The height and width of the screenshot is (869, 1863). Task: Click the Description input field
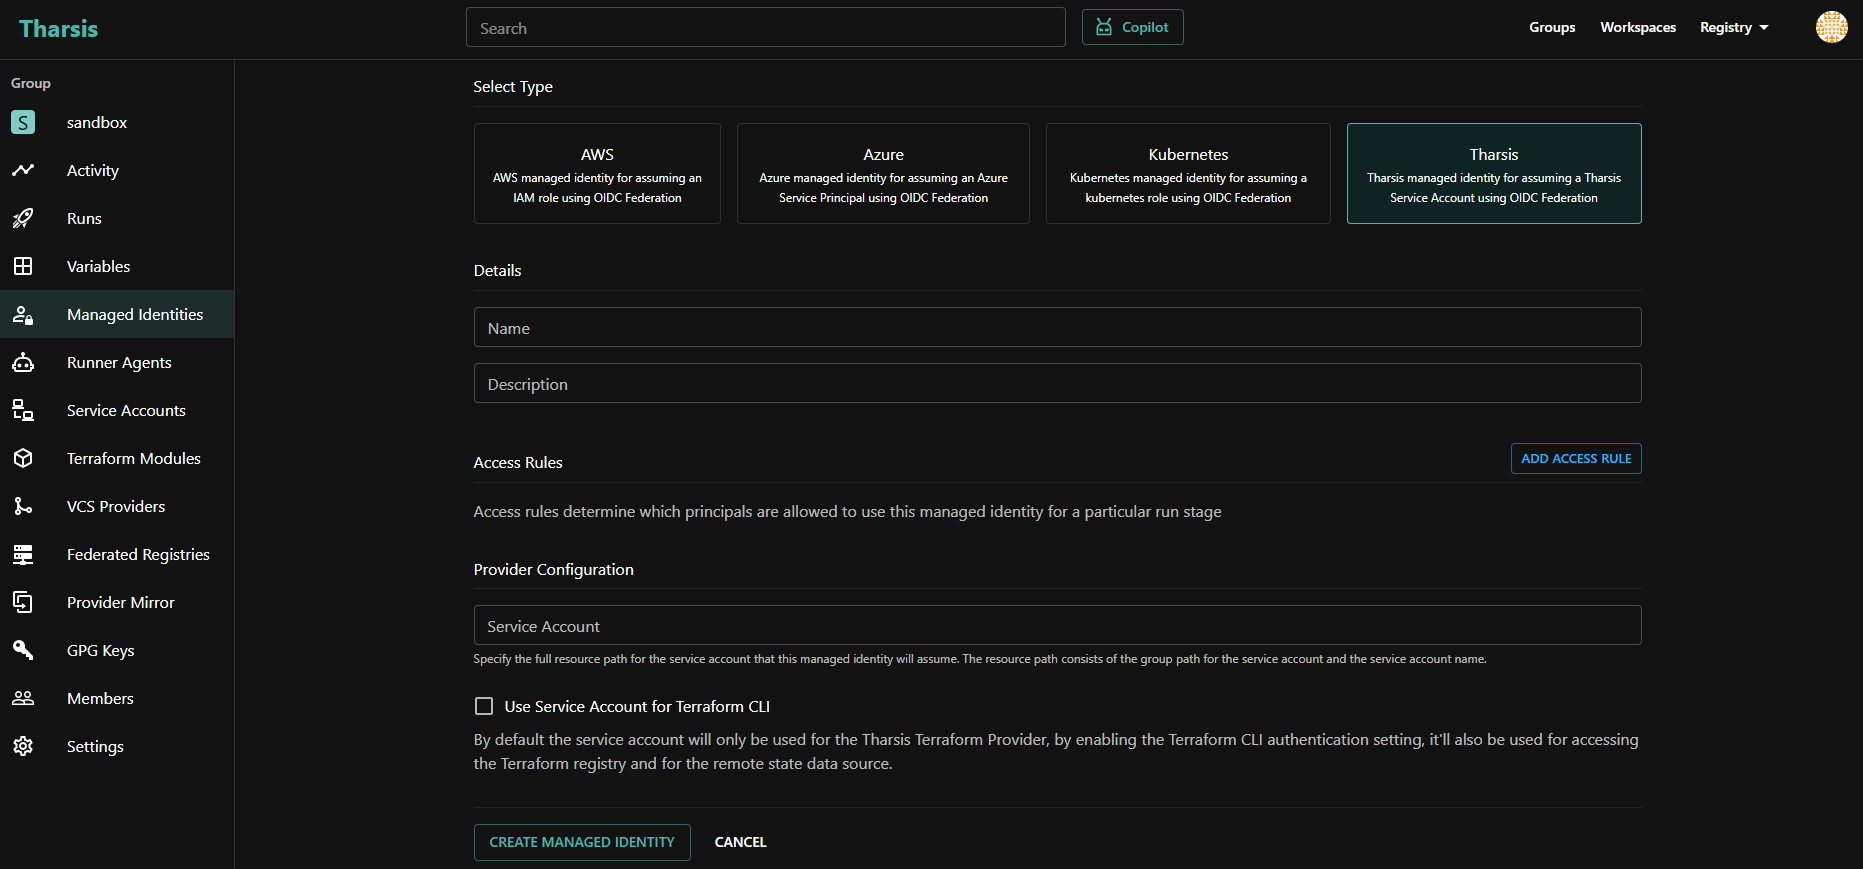point(1058,383)
